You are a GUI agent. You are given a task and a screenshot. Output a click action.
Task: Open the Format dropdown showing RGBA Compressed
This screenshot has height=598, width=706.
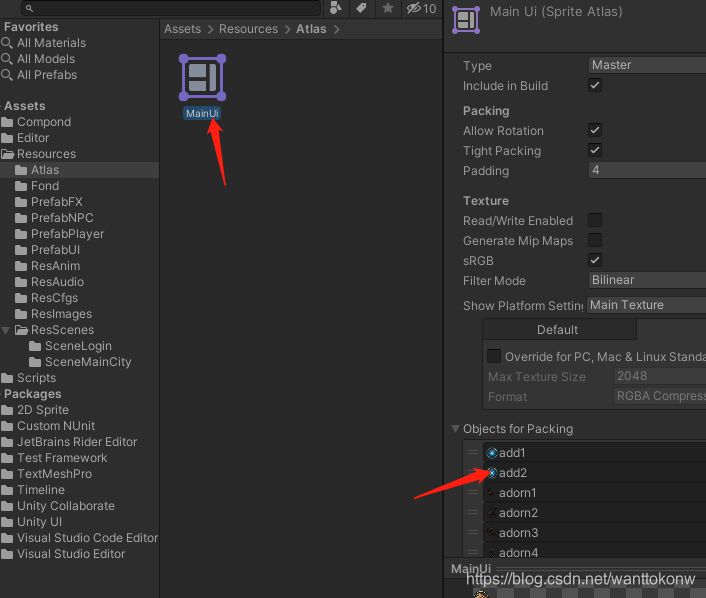[x=660, y=396]
